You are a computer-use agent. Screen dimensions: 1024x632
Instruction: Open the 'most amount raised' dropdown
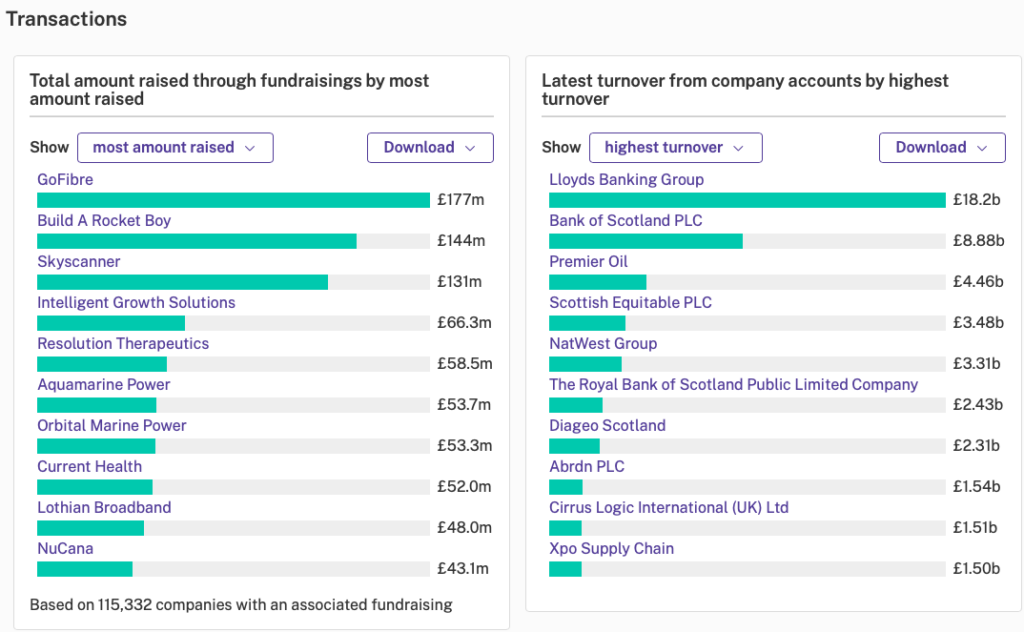click(175, 148)
